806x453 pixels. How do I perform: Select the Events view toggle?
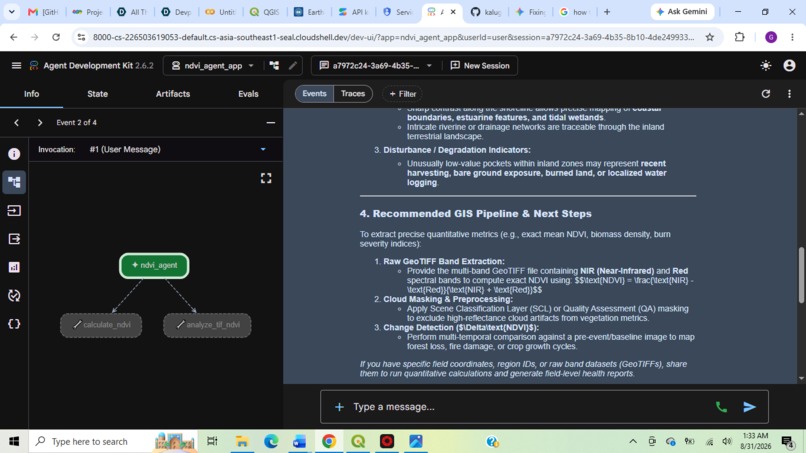click(314, 94)
